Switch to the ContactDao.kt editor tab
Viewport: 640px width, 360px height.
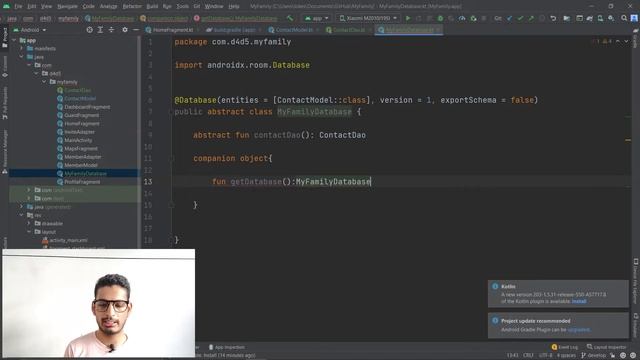click(x=349, y=30)
